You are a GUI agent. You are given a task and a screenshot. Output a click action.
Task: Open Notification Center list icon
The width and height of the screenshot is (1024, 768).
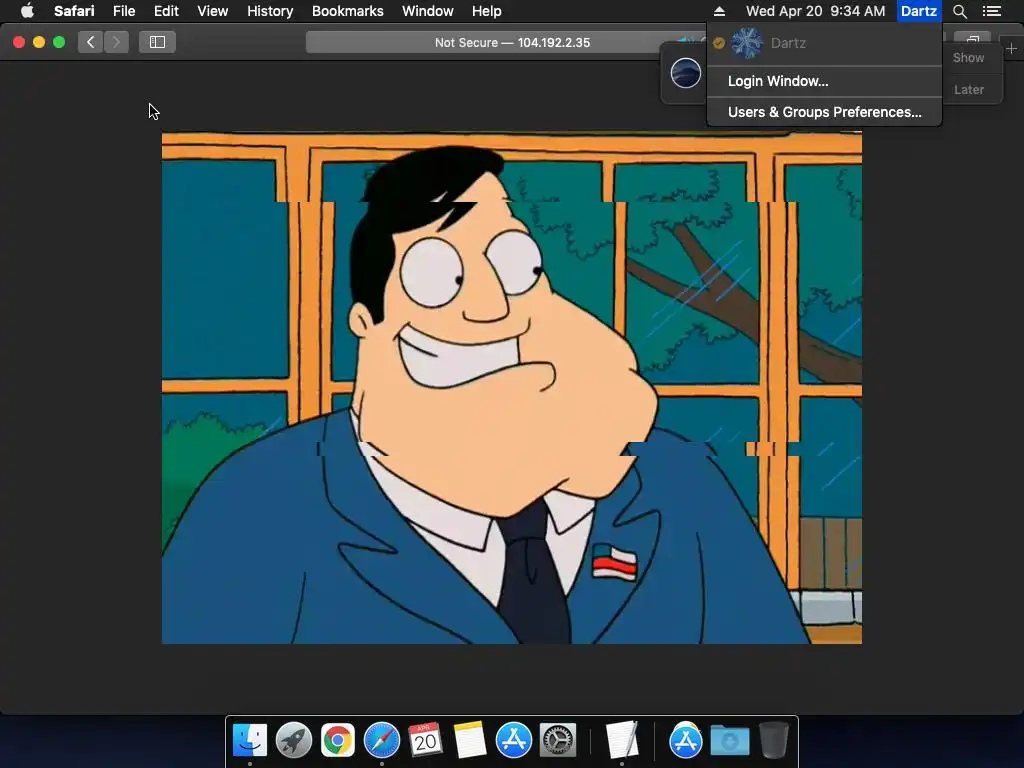pos(991,11)
